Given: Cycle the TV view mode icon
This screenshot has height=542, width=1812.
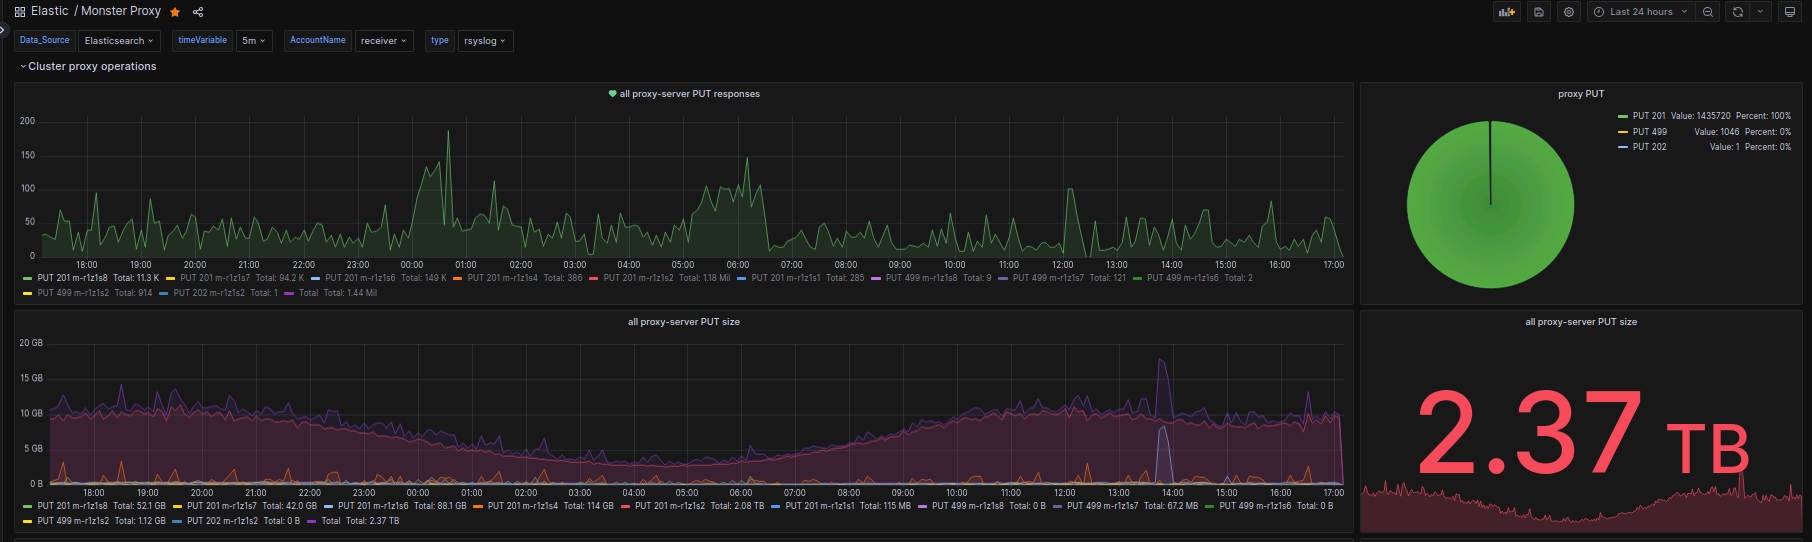Looking at the screenshot, I should pyautogui.click(x=1790, y=12).
